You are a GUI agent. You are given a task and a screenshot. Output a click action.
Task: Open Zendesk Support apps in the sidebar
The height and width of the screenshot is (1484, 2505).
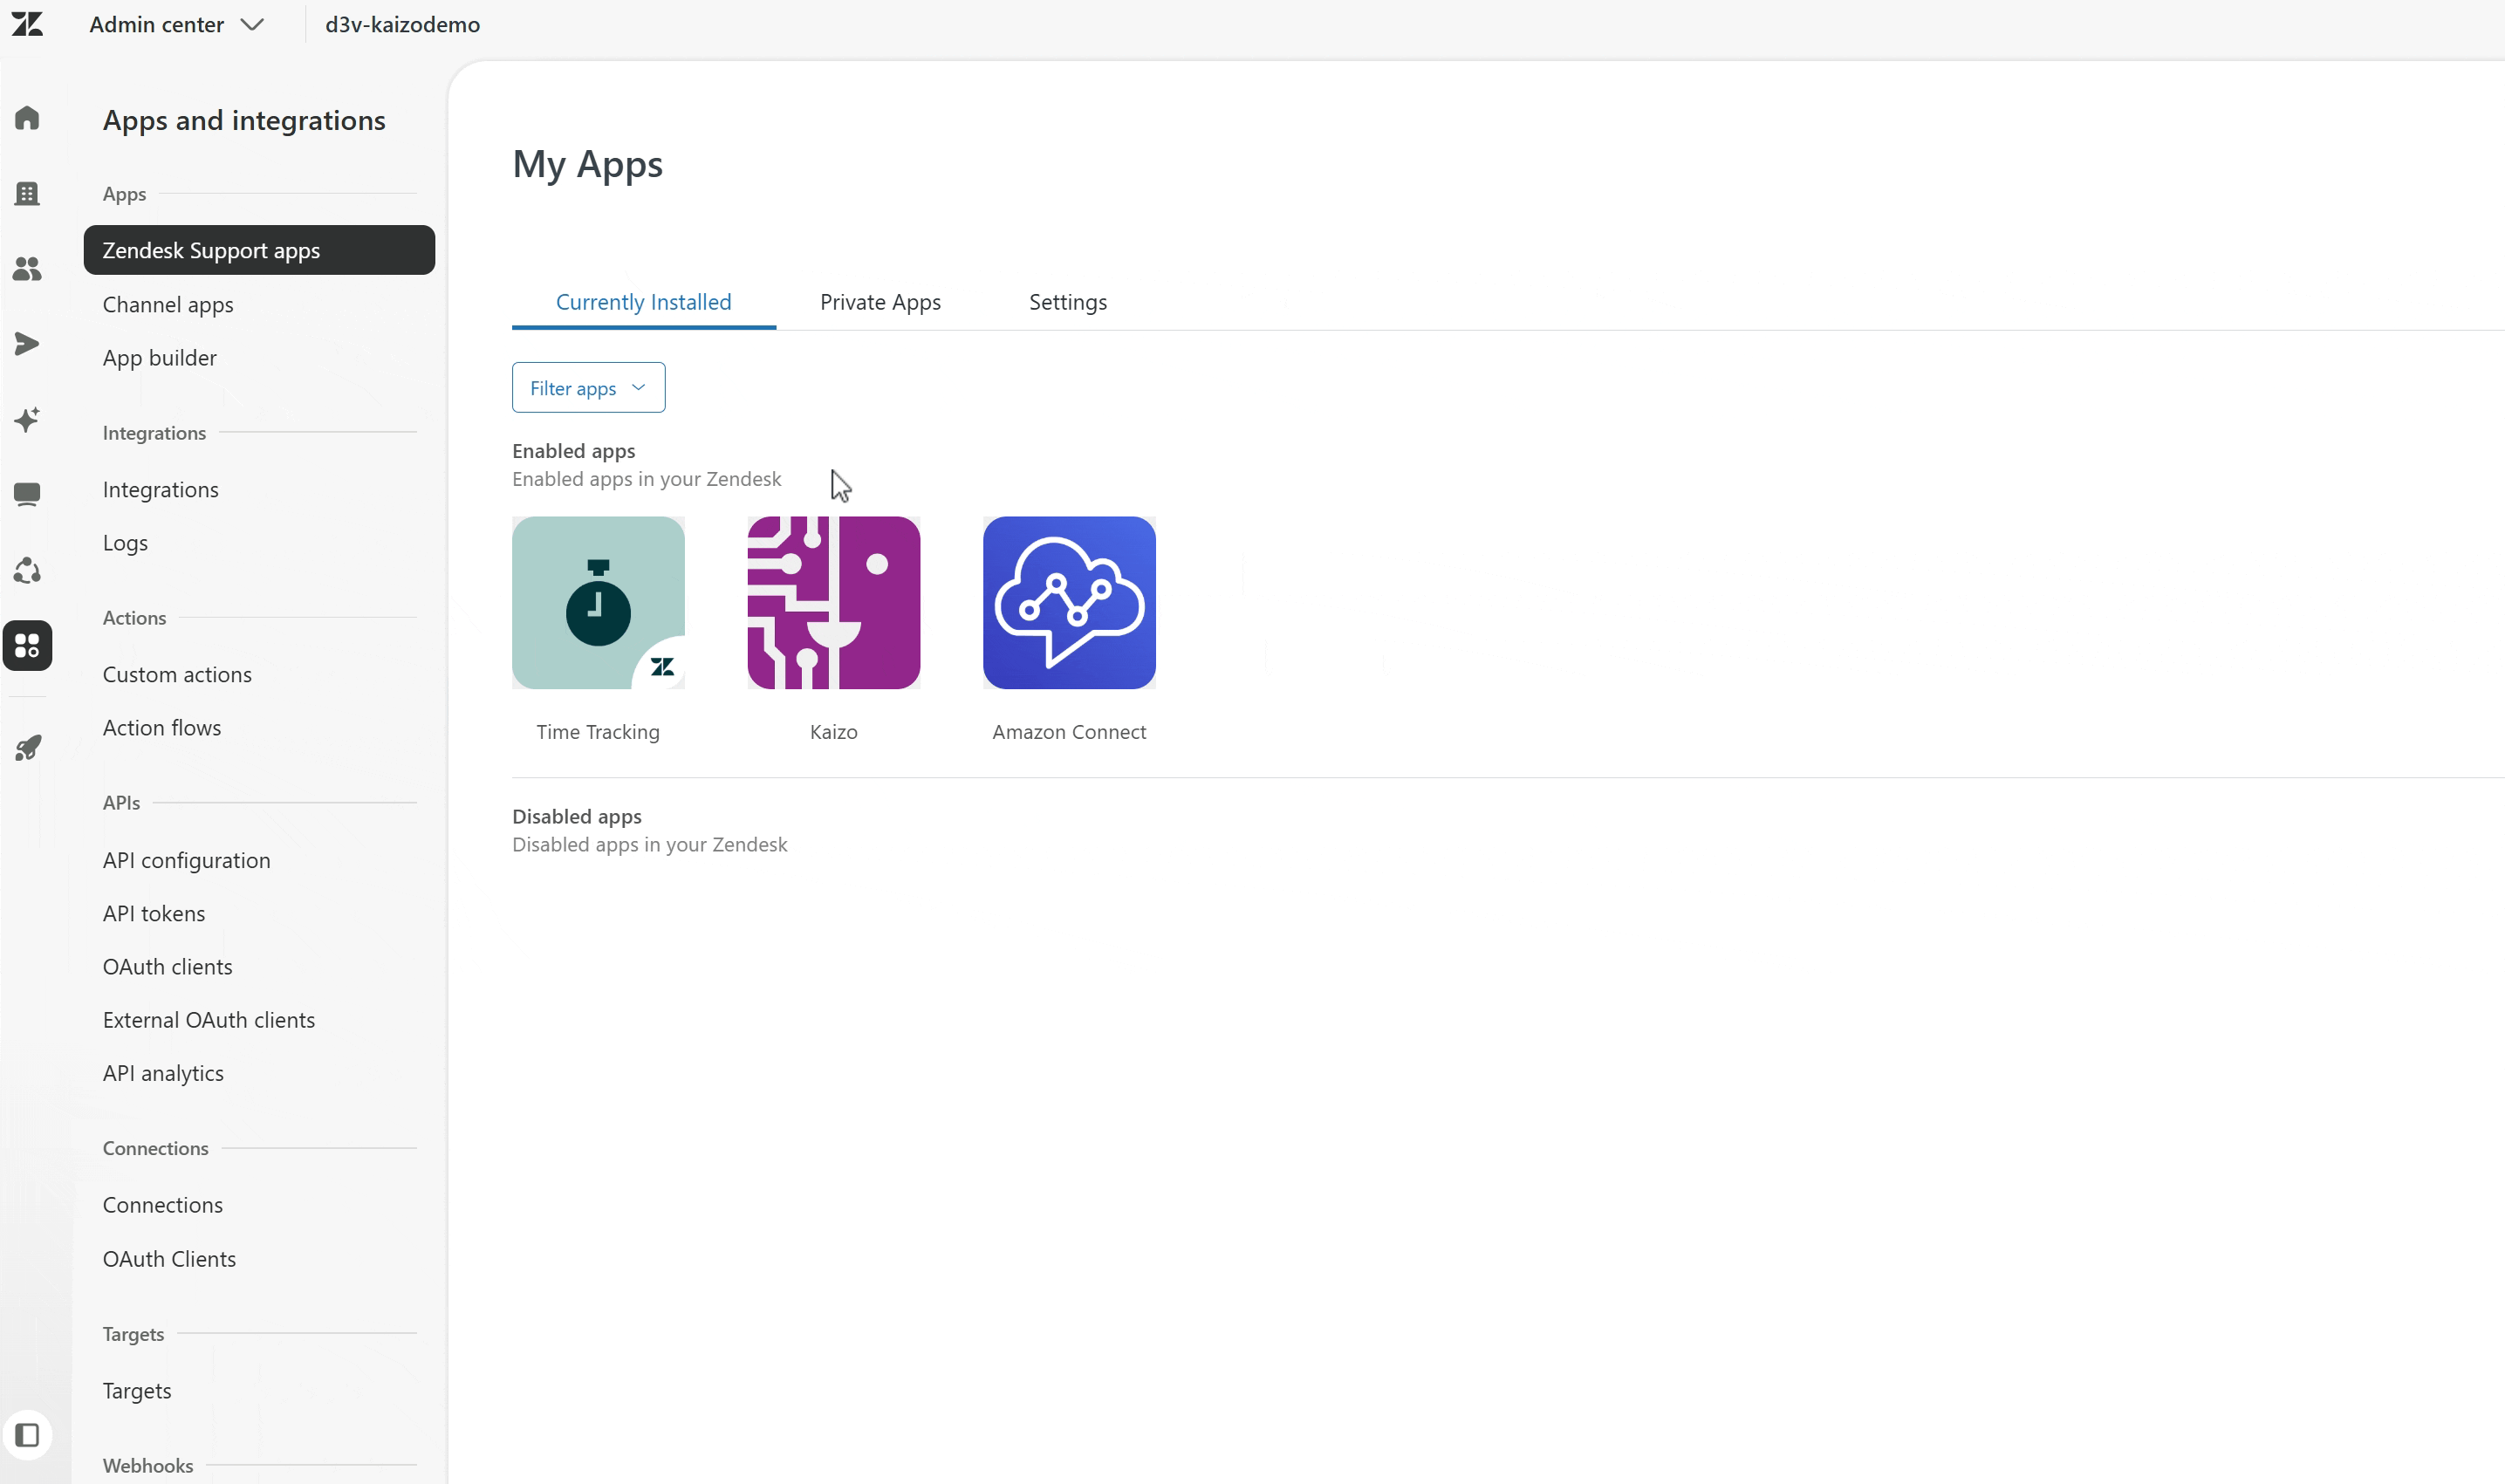259,250
